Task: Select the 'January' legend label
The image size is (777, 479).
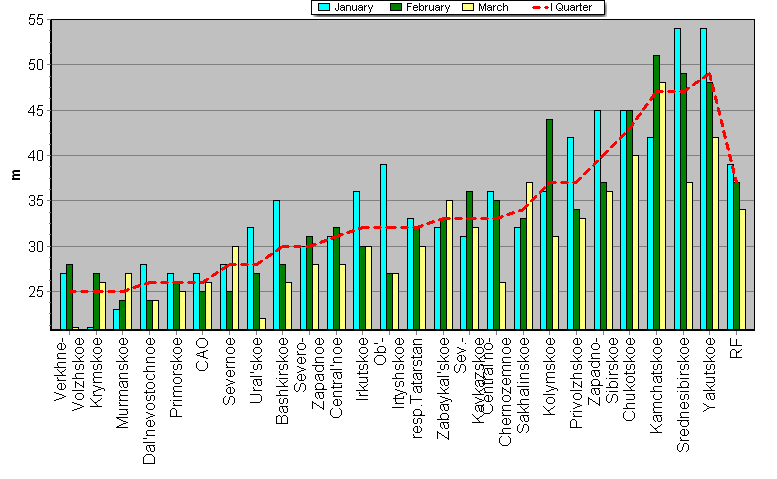Action: [x=353, y=7]
